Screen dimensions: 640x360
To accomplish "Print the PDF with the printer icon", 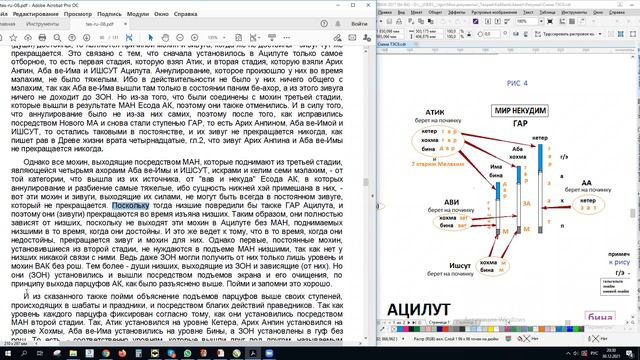I will 42,38.
